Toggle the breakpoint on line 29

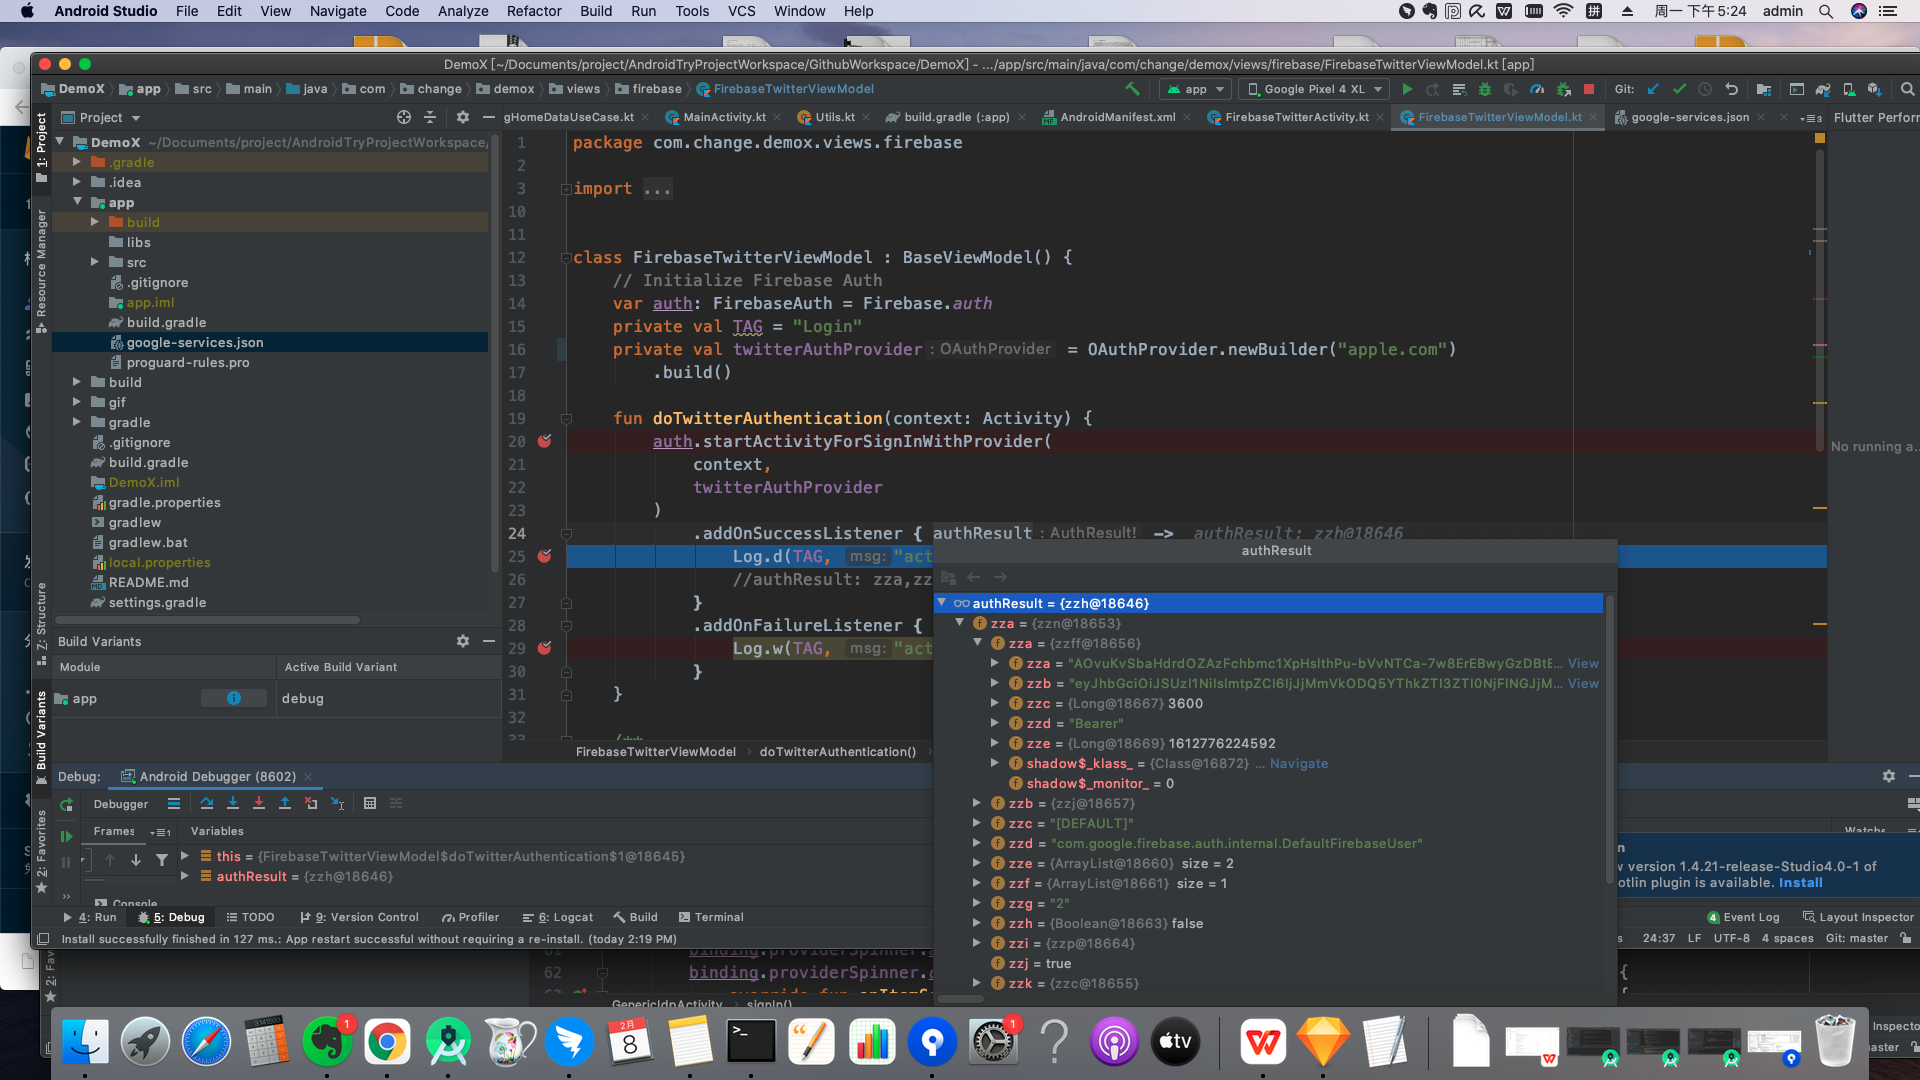pyautogui.click(x=545, y=648)
